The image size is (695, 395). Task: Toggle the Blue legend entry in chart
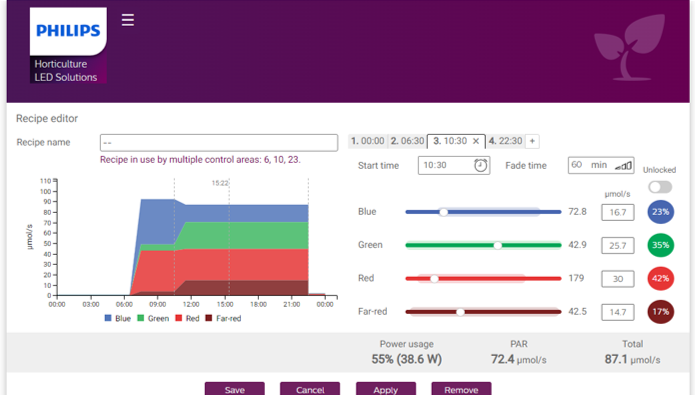pos(117,318)
